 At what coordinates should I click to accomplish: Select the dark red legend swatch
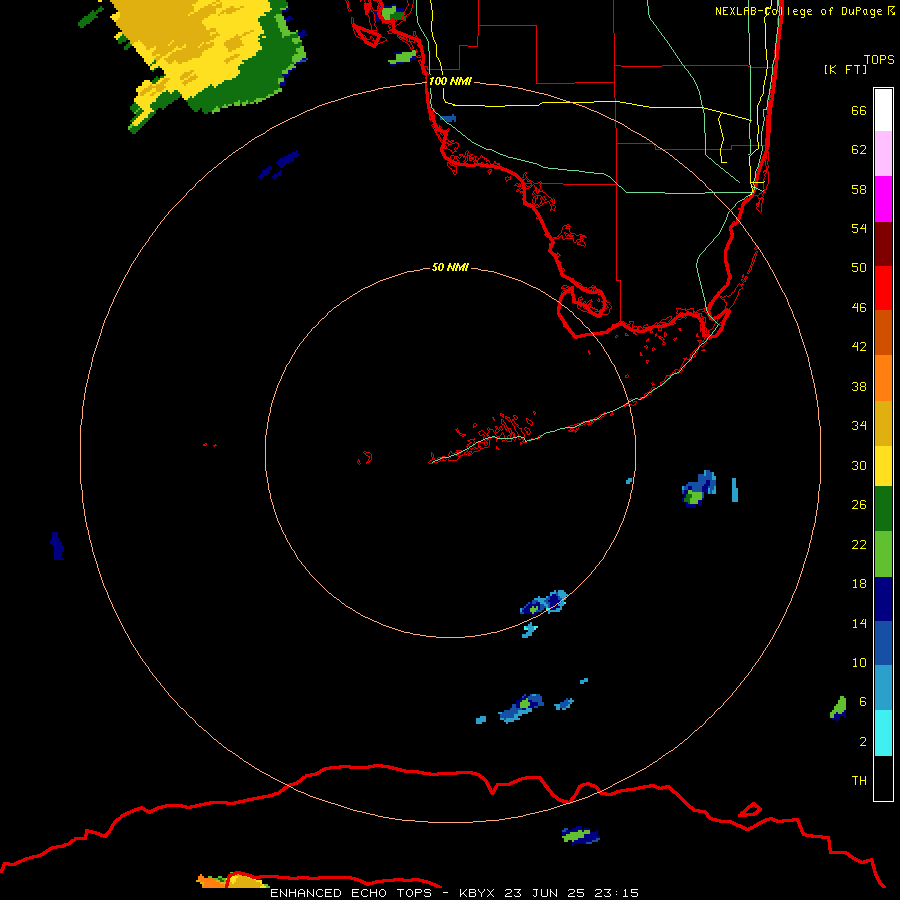pyautogui.click(x=883, y=244)
